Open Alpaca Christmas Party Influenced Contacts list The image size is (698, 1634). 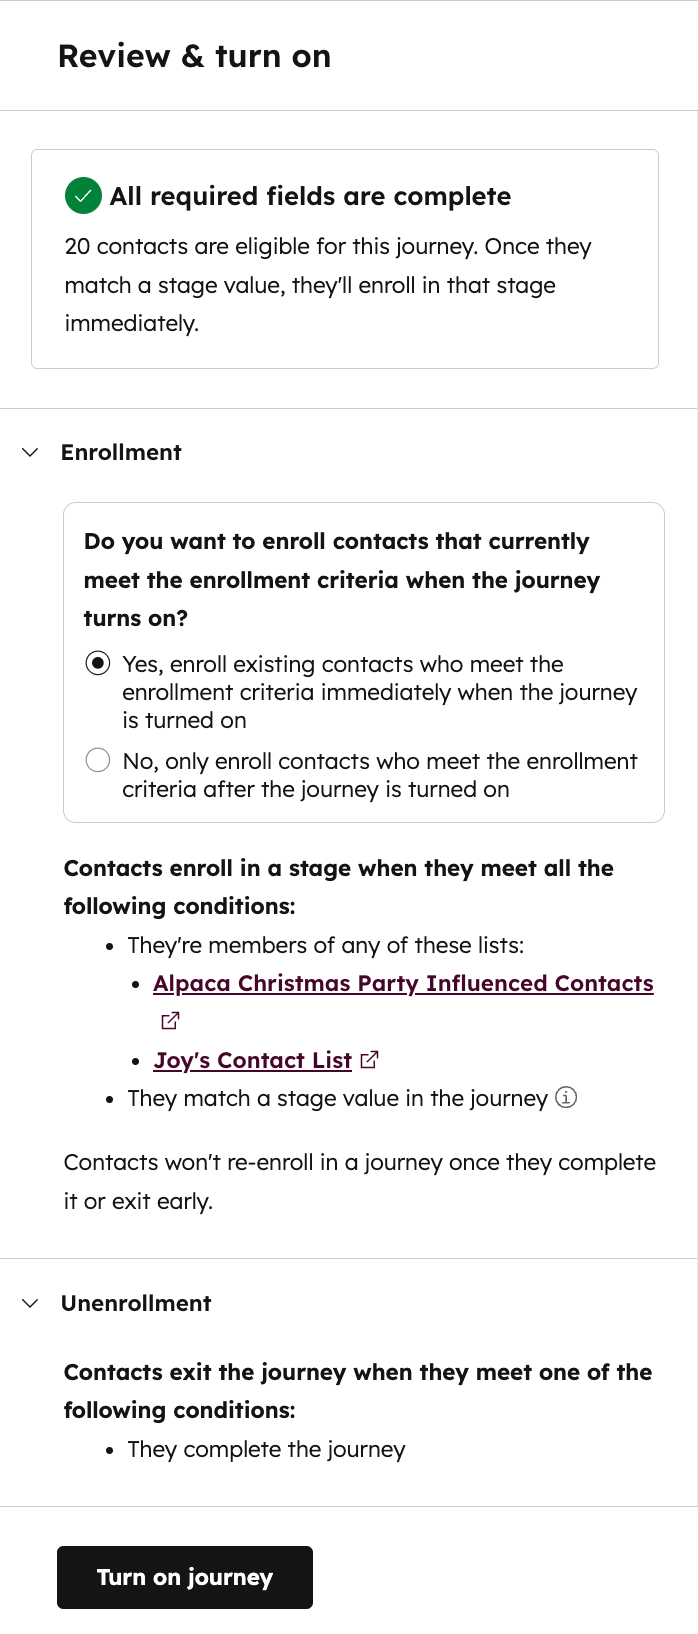click(x=403, y=984)
